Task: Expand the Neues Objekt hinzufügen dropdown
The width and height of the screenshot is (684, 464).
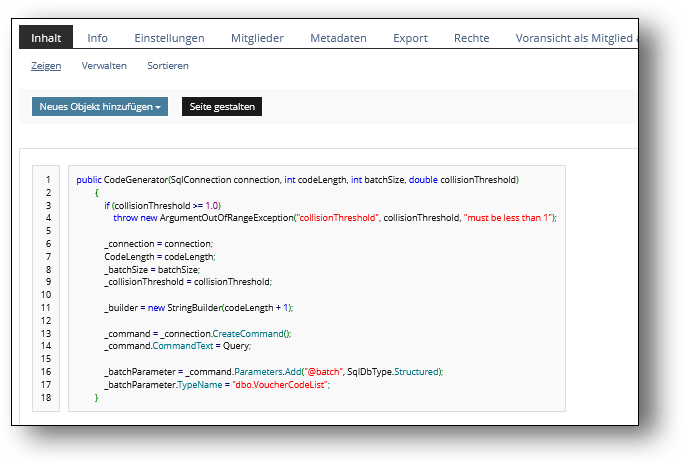Action: 100,106
